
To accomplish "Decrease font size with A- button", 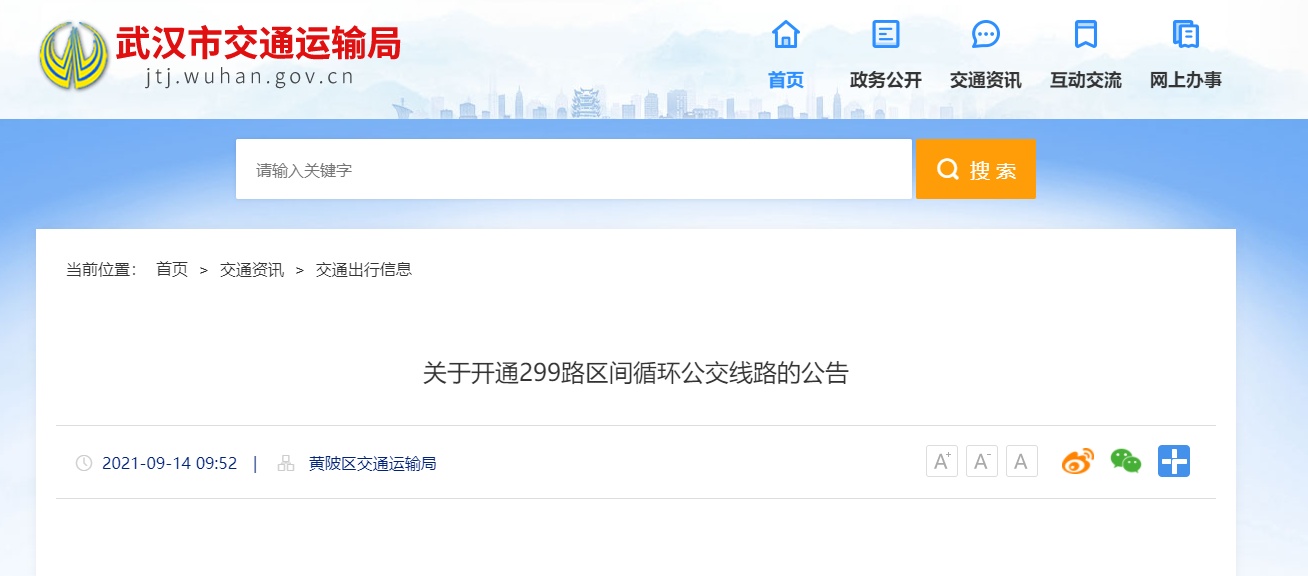I will tap(982, 461).
